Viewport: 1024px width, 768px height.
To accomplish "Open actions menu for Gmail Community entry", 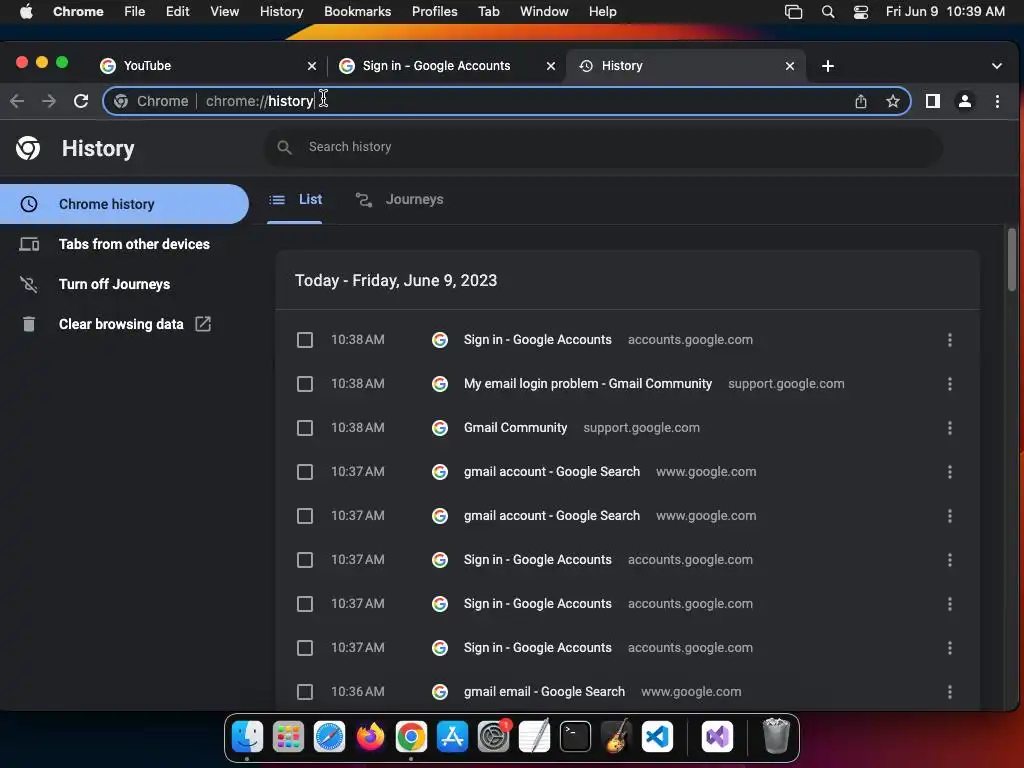I will 950,428.
